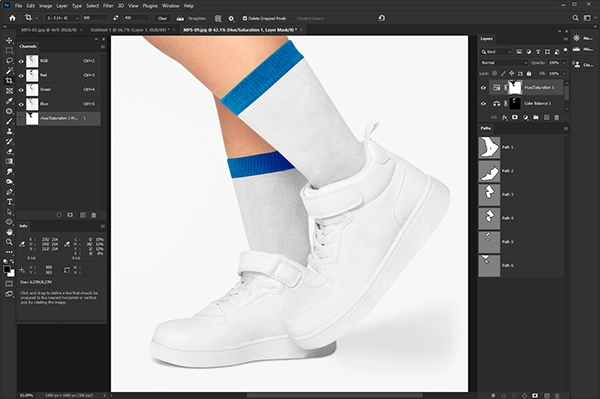Toggle visibility of the RGB channel
Viewport: 600px width, 399px height.
tap(21, 61)
